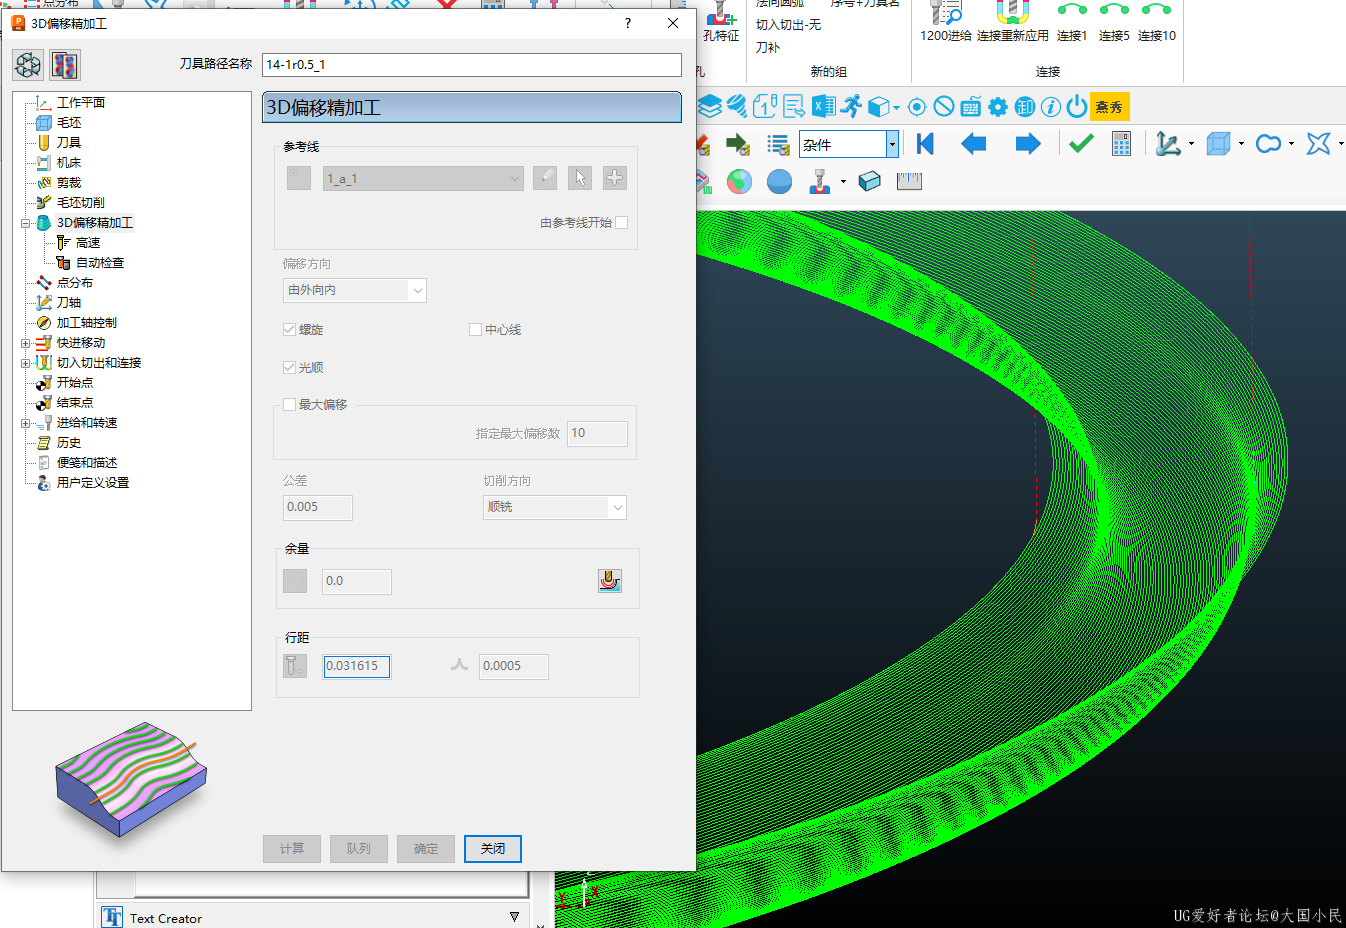
Task: Toggle the 最大偏移 checkbox
Action: point(290,404)
